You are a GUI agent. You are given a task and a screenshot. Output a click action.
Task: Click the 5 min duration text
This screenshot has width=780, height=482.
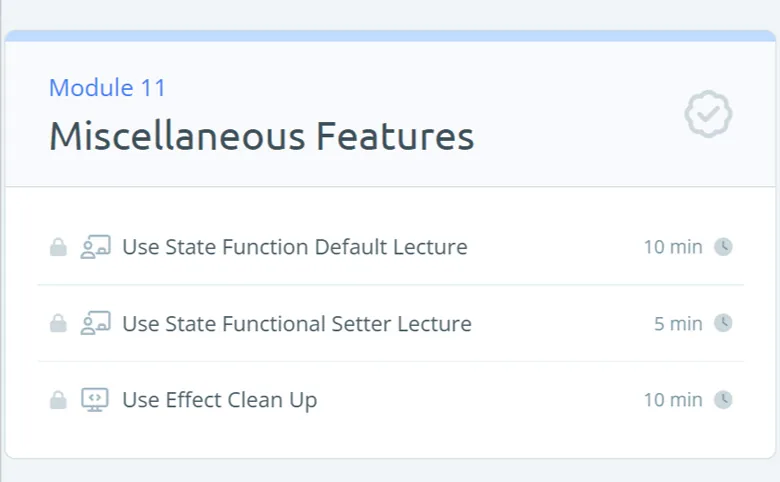(678, 324)
